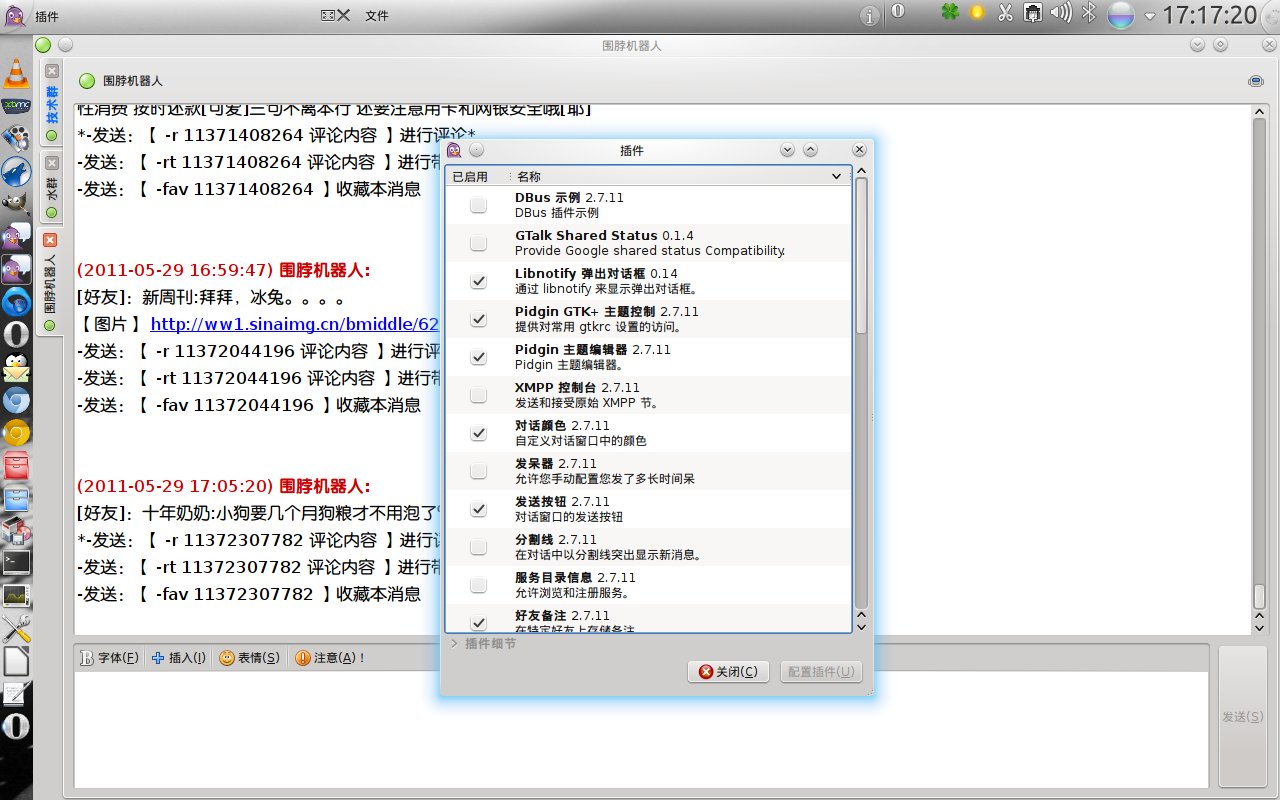
Task: Click the message input text area
Action: (643, 729)
